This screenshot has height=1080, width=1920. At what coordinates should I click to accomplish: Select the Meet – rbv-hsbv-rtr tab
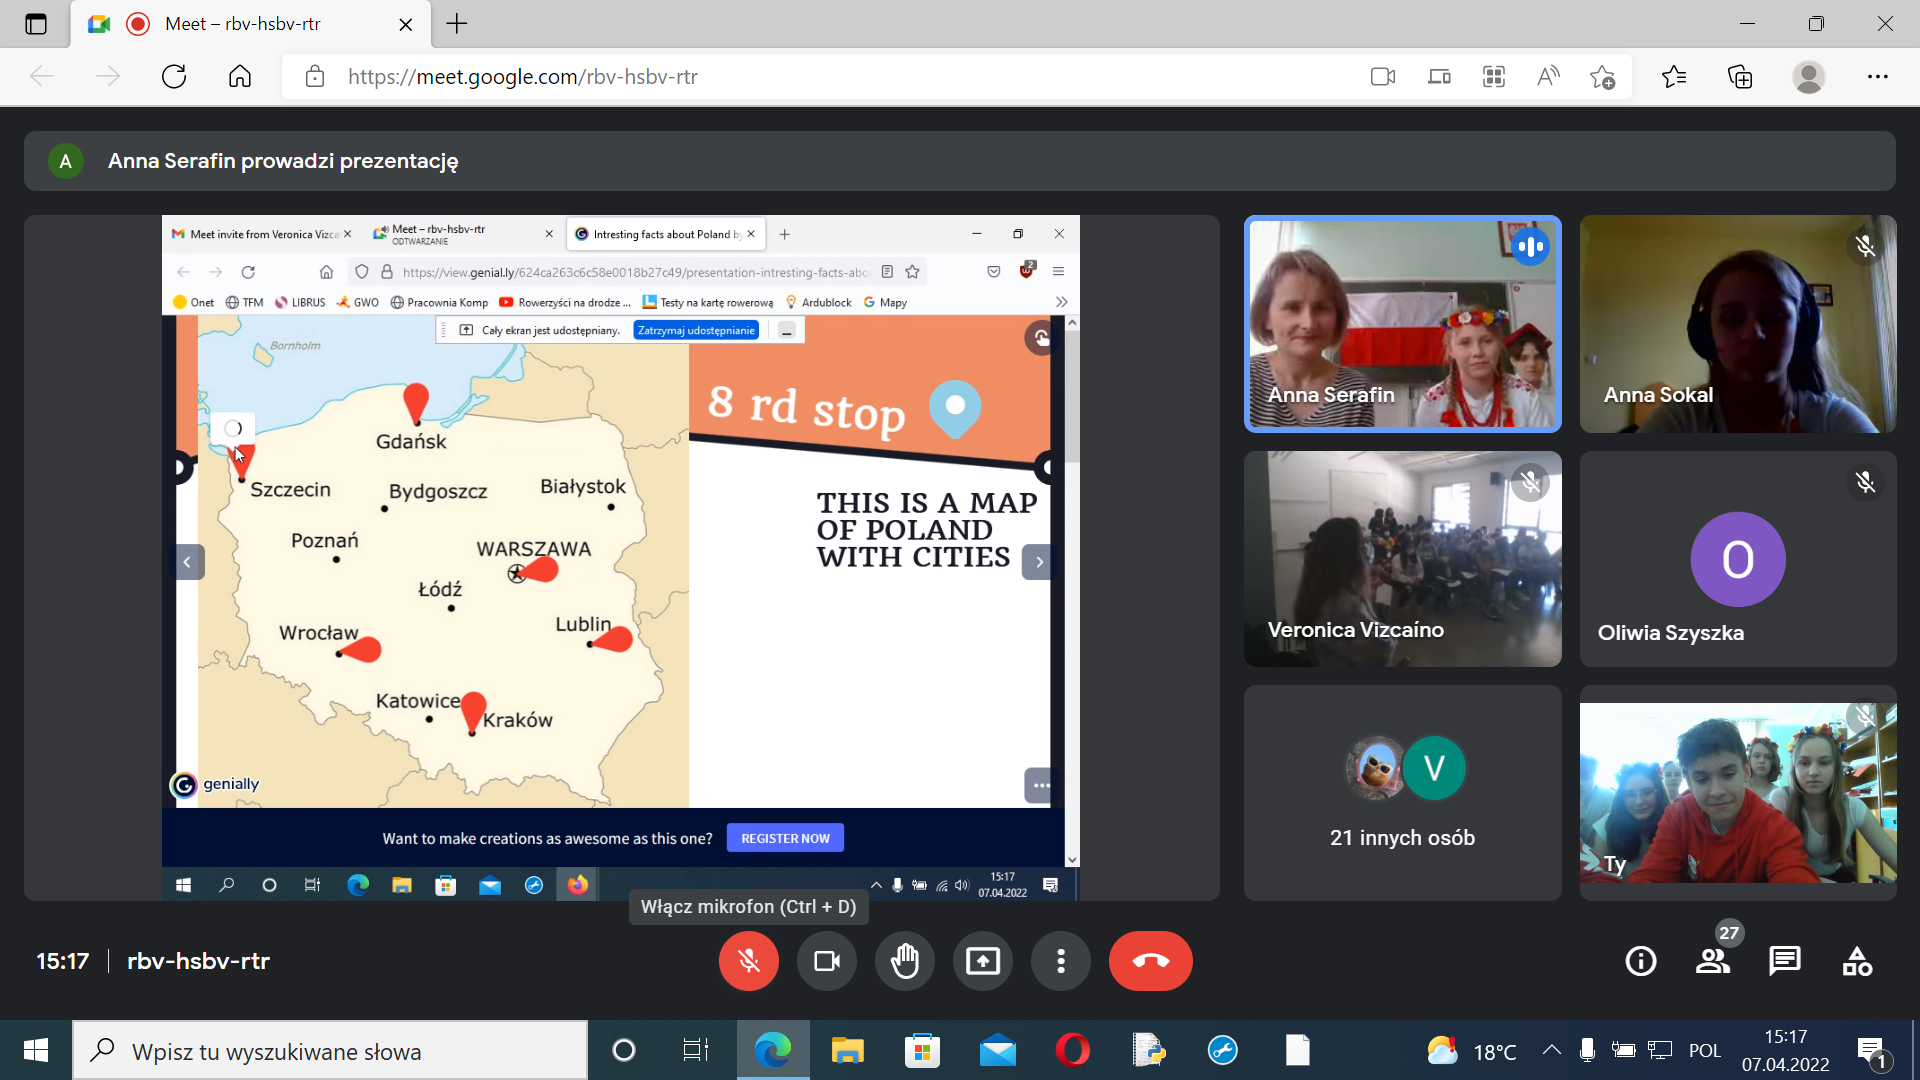coord(243,24)
